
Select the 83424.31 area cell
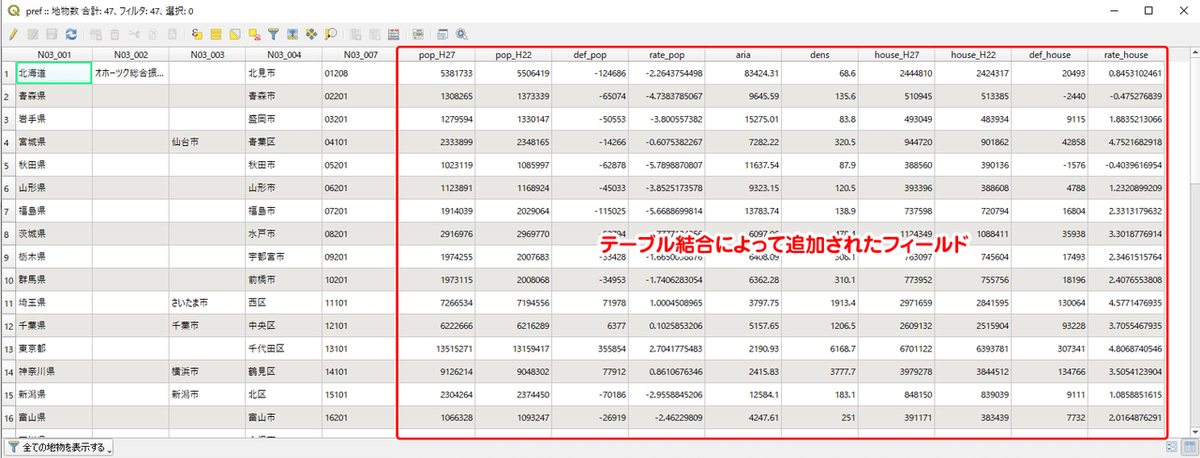(743, 73)
